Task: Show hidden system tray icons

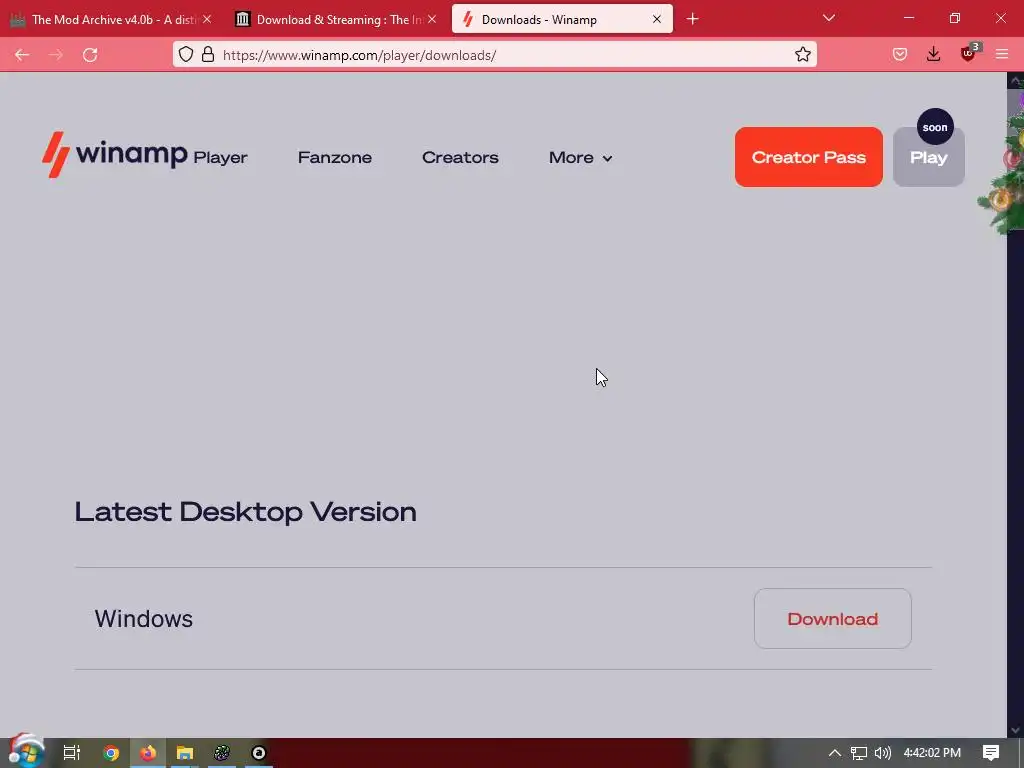Action: pos(834,753)
